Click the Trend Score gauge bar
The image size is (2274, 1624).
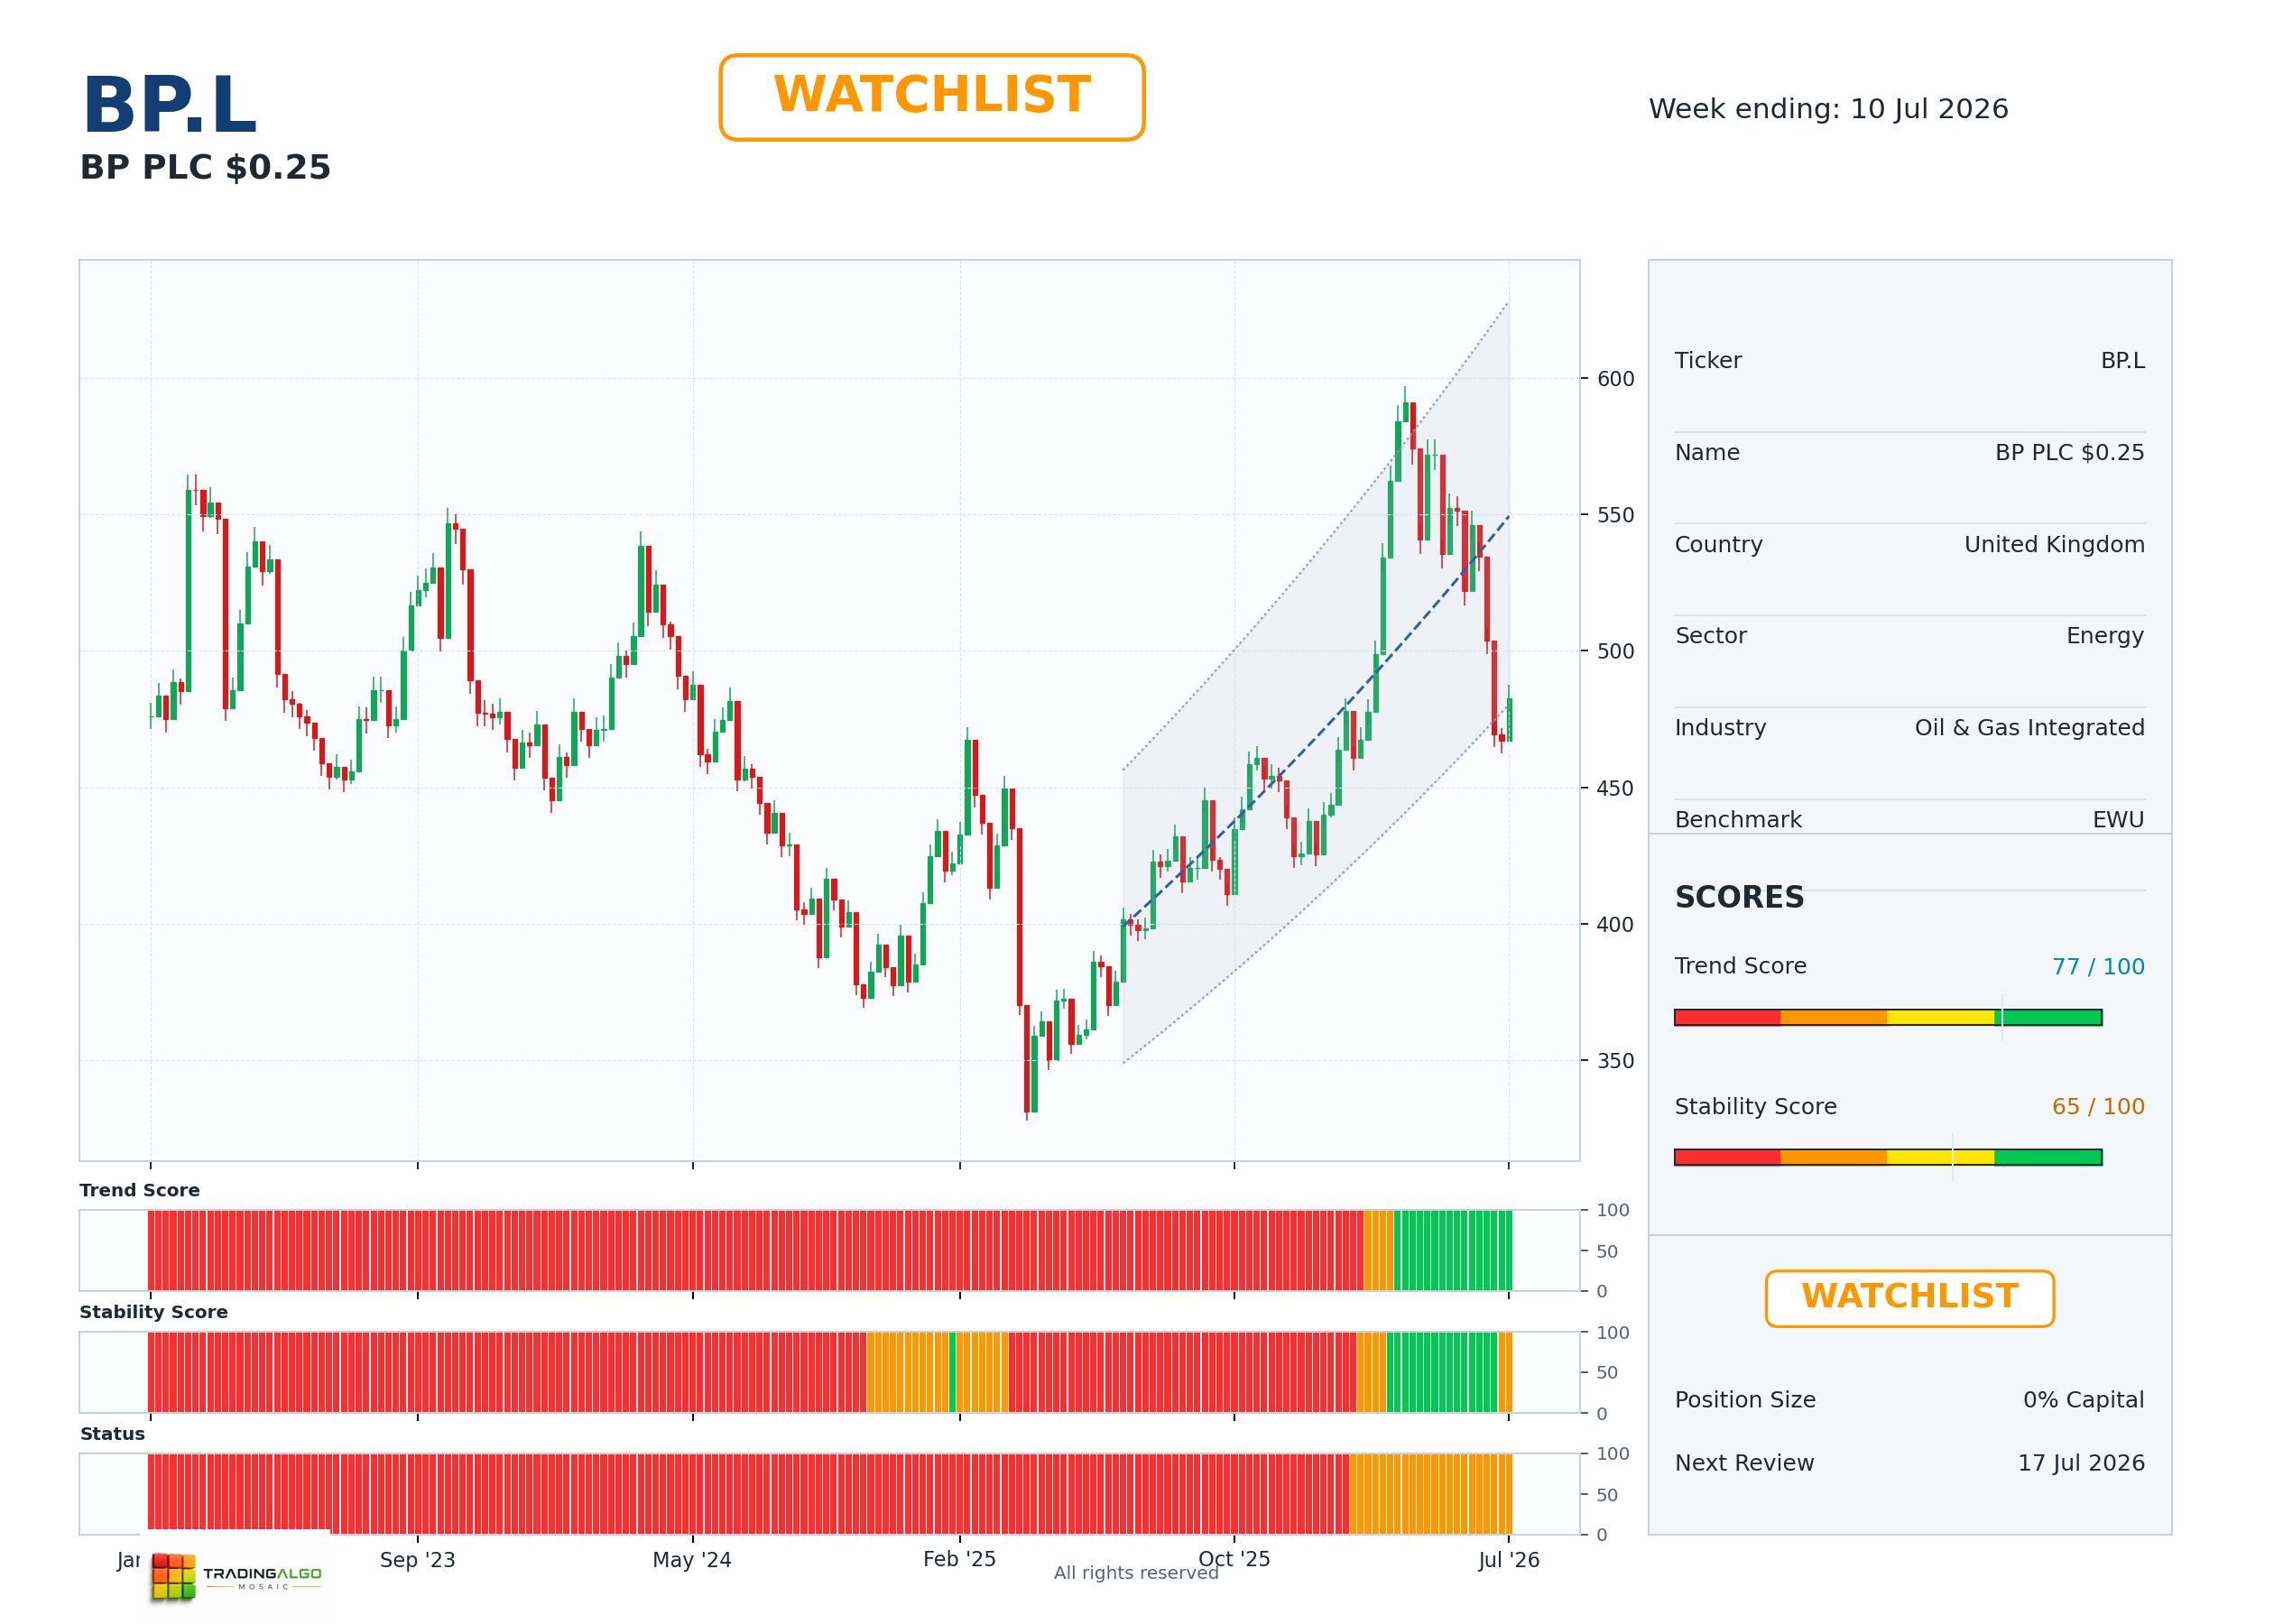(x=1888, y=1017)
